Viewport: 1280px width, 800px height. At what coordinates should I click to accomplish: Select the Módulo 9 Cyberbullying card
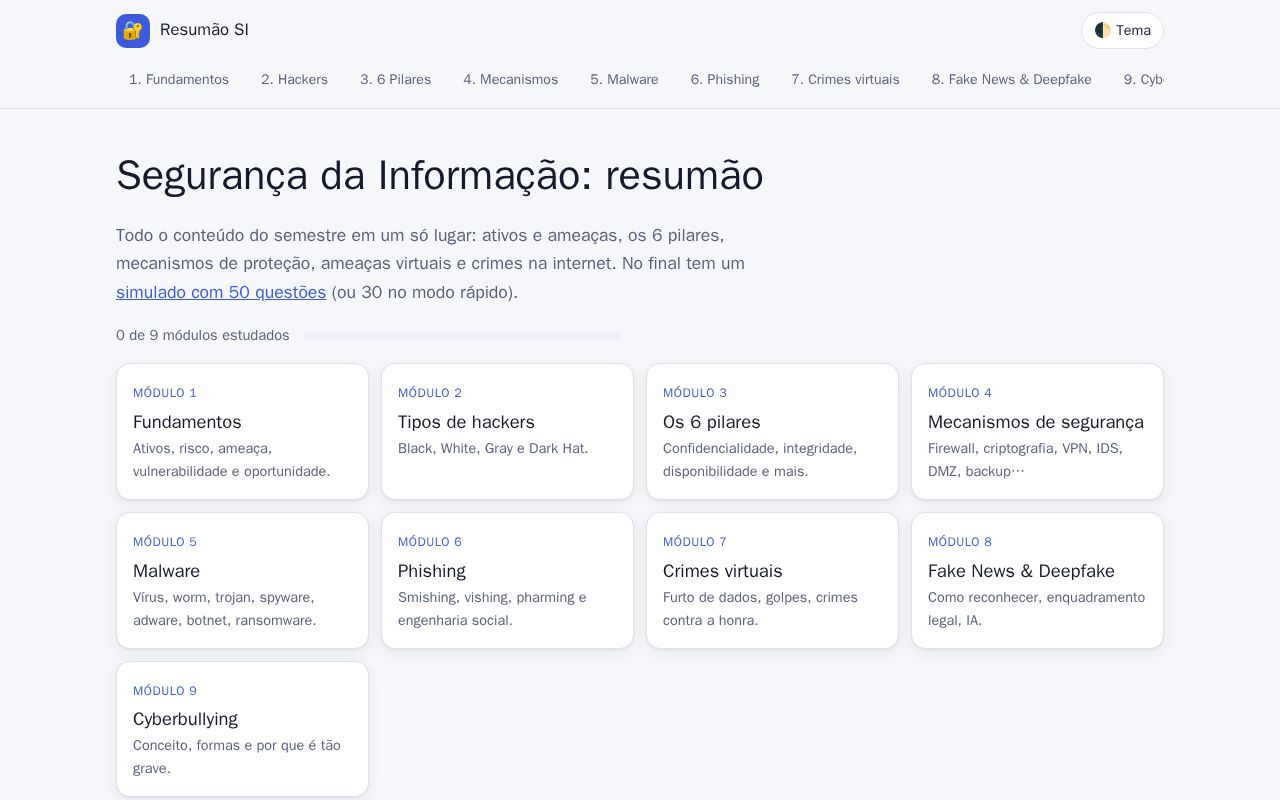(x=242, y=729)
